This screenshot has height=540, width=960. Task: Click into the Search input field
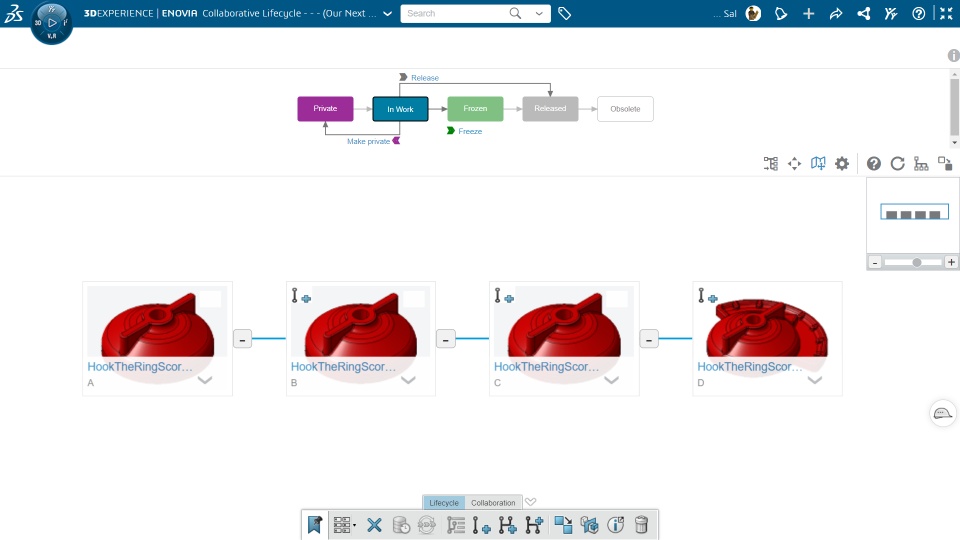pyautogui.click(x=453, y=13)
